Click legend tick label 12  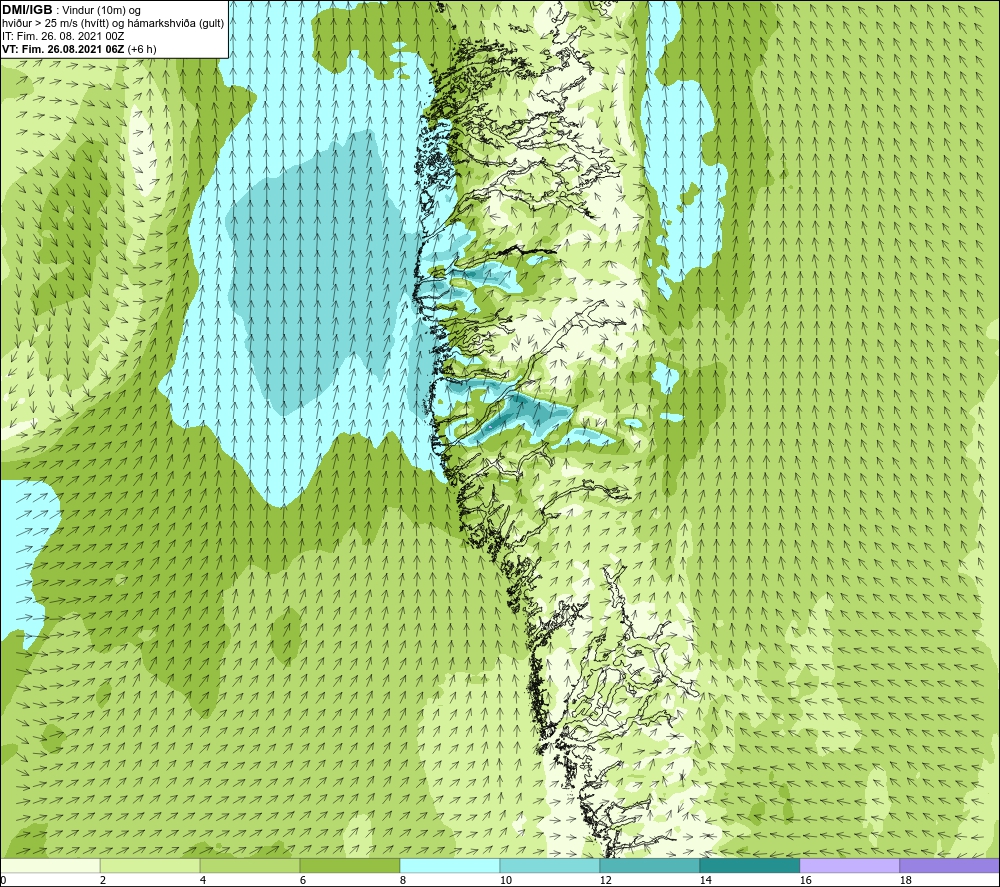(606, 881)
